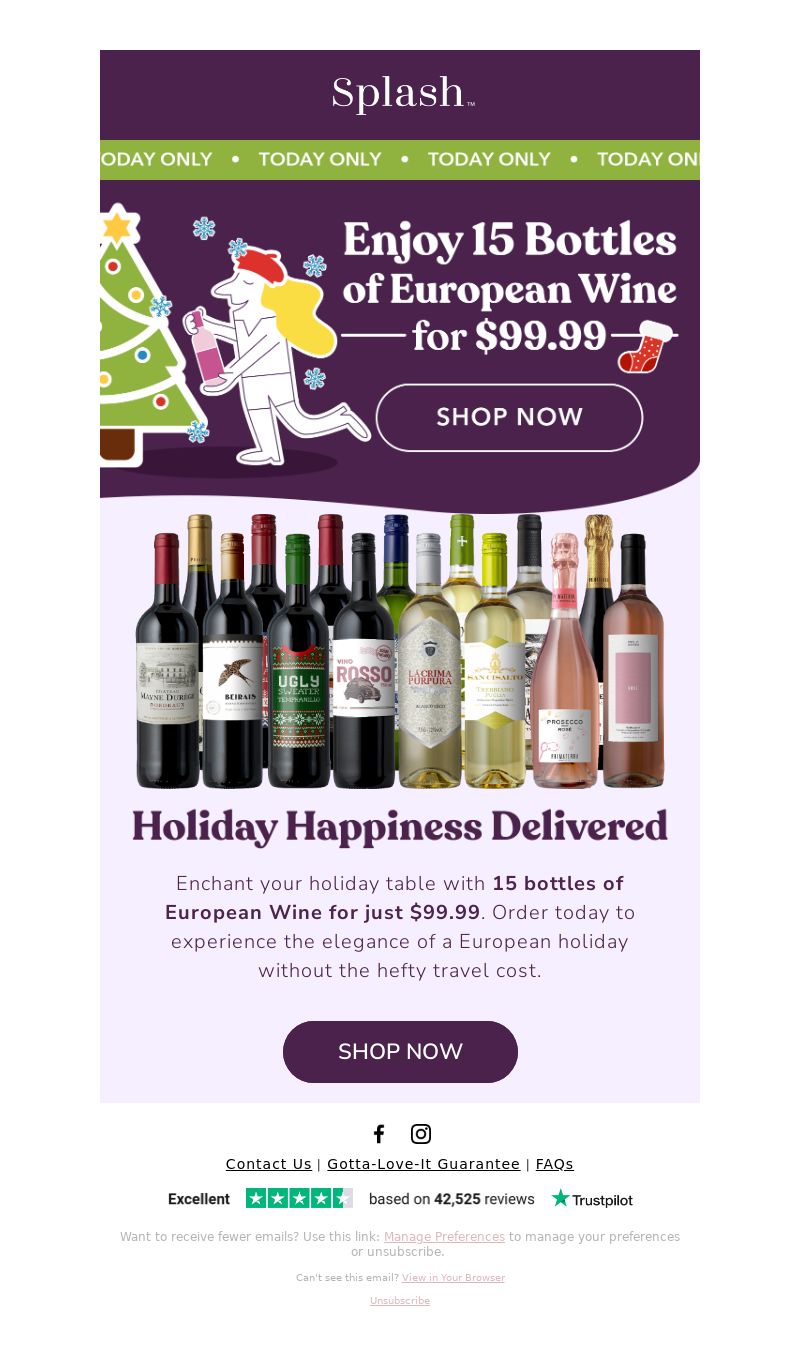The height and width of the screenshot is (1355, 800).
Task: Click the Unsubscribe link
Action: 400,1301
